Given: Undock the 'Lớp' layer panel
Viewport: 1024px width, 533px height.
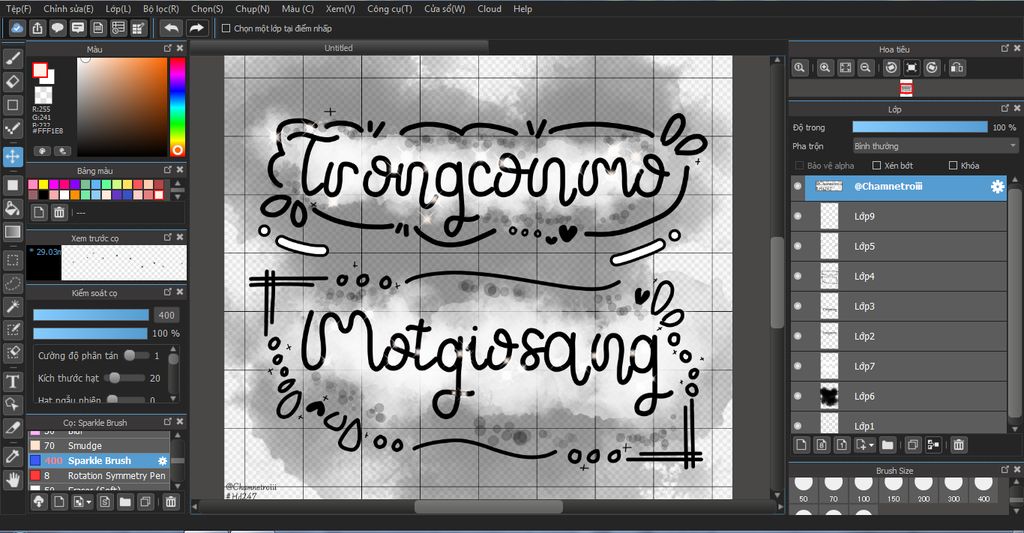Looking at the screenshot, I should pyautogui.click(x=1005, y=108).
